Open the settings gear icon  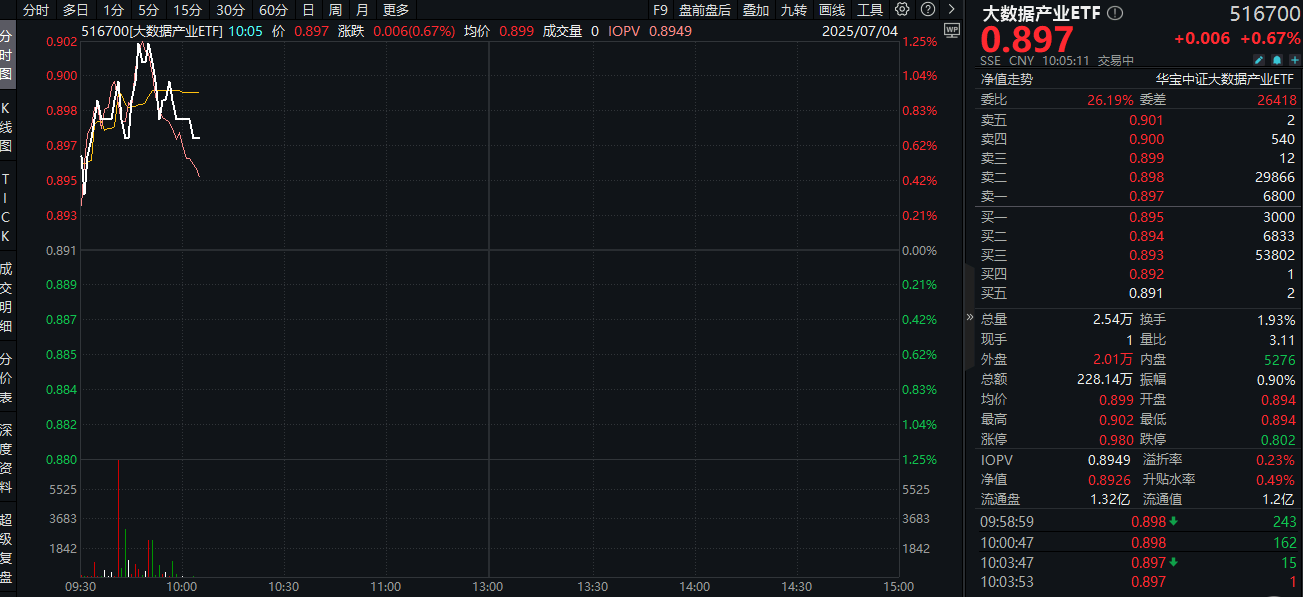(902, 9)
